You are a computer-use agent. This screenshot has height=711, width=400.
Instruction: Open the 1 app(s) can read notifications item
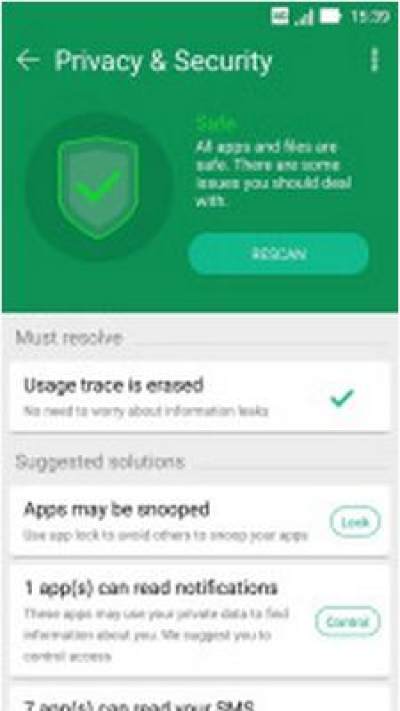tap(200, 621)
